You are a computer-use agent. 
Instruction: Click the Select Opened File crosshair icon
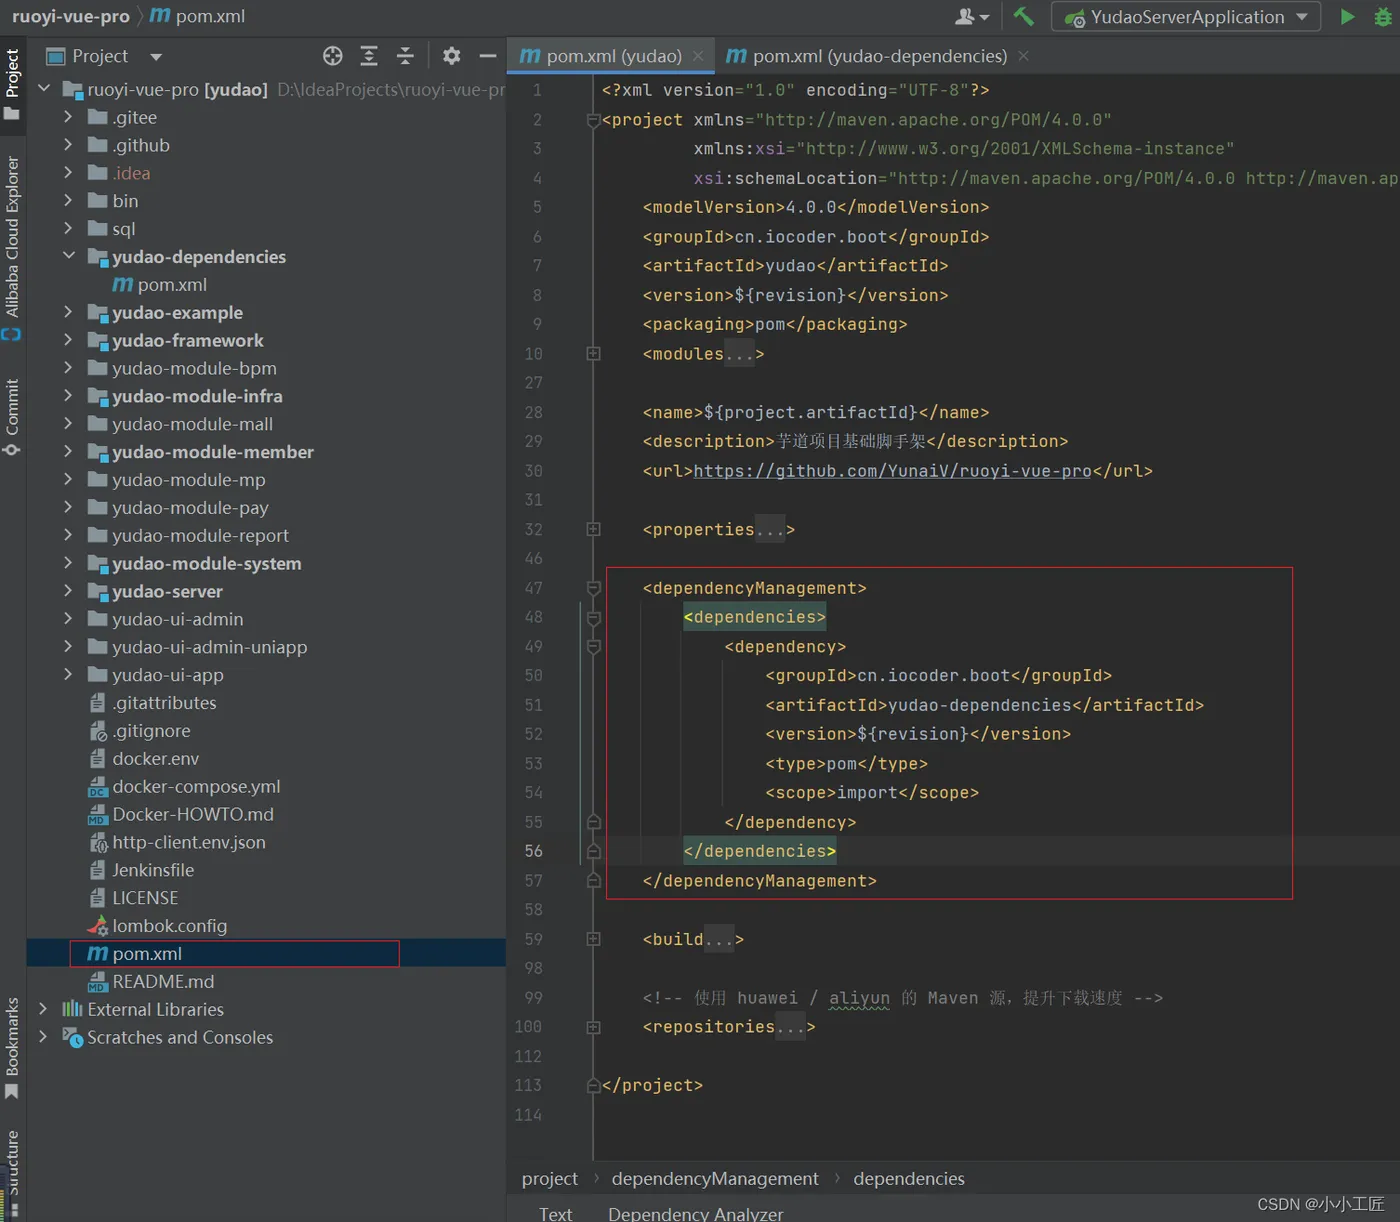[333, 56]
